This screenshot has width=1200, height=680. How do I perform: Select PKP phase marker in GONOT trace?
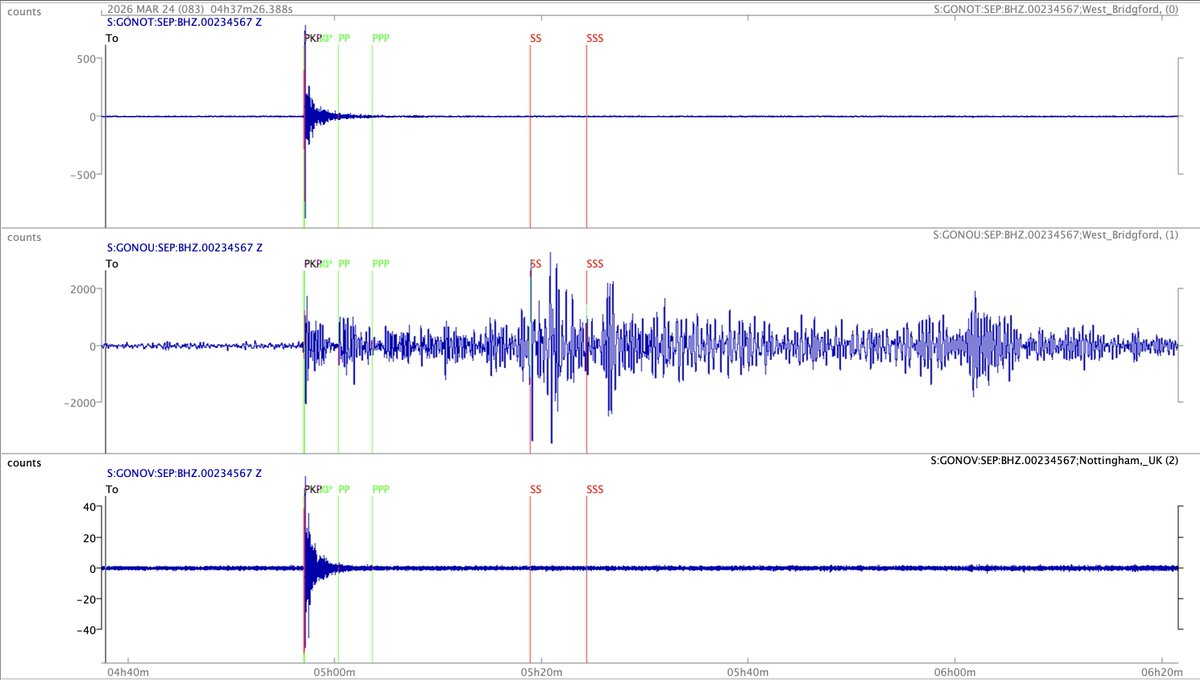coord(313,38)
